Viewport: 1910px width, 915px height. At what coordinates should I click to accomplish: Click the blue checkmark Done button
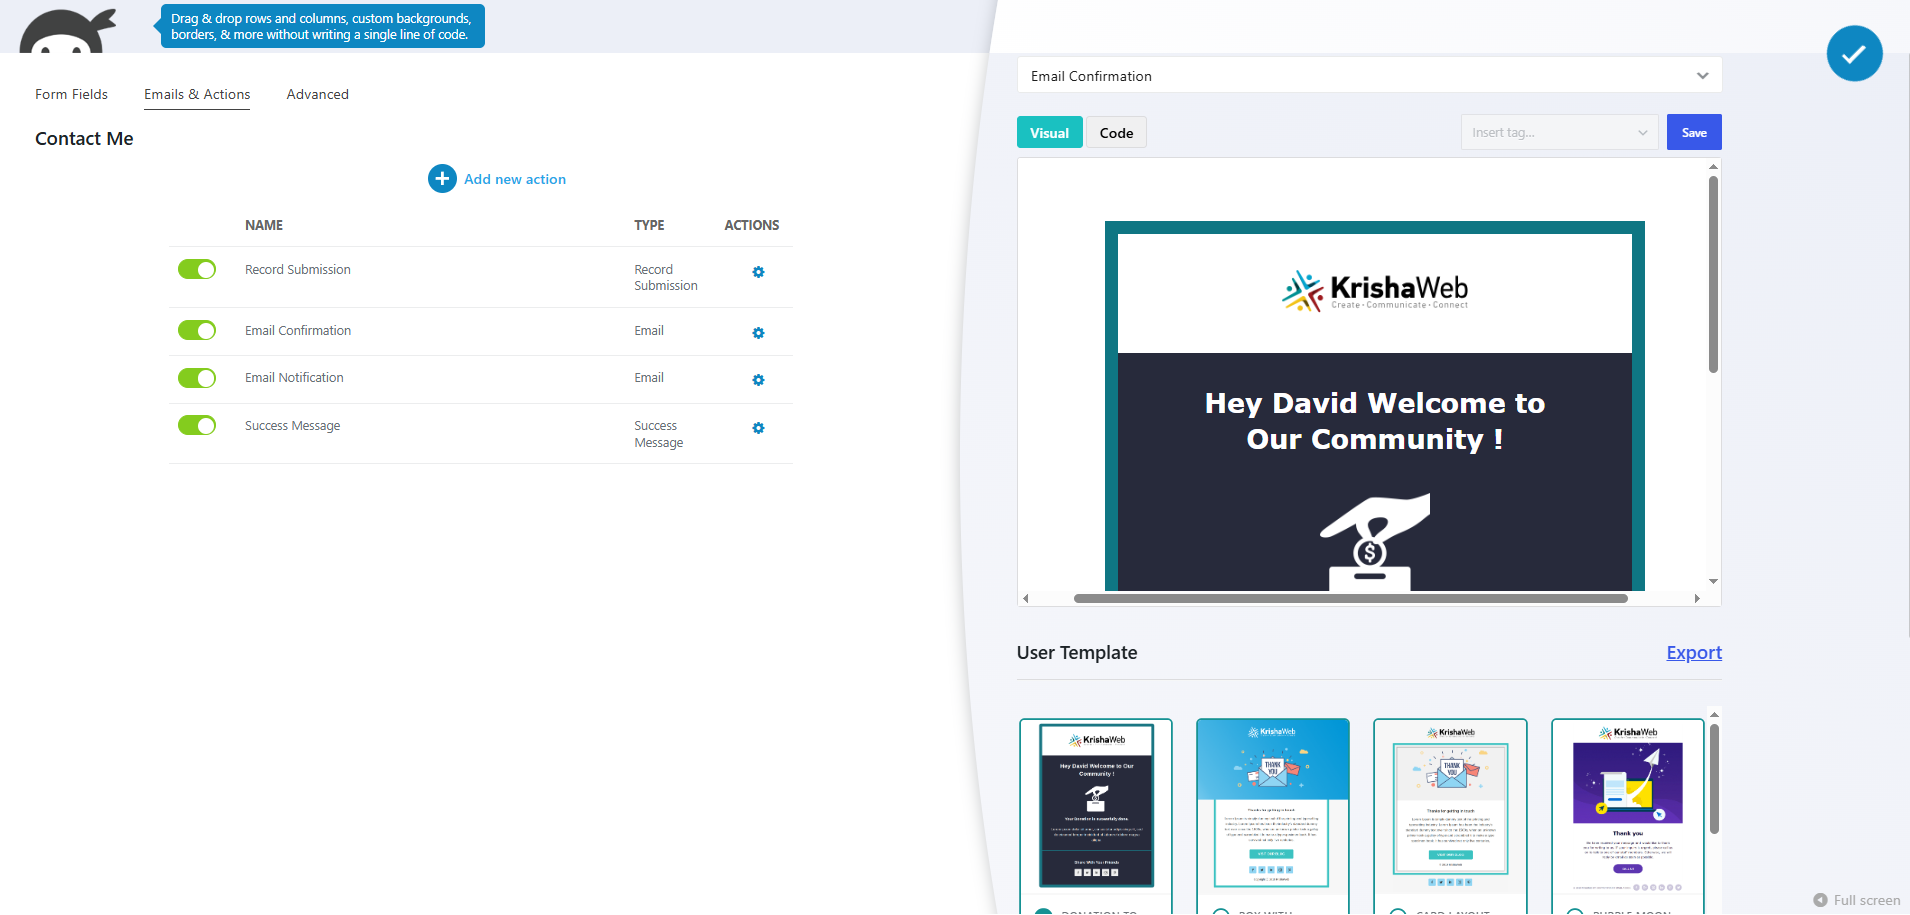click(1854, 54)
